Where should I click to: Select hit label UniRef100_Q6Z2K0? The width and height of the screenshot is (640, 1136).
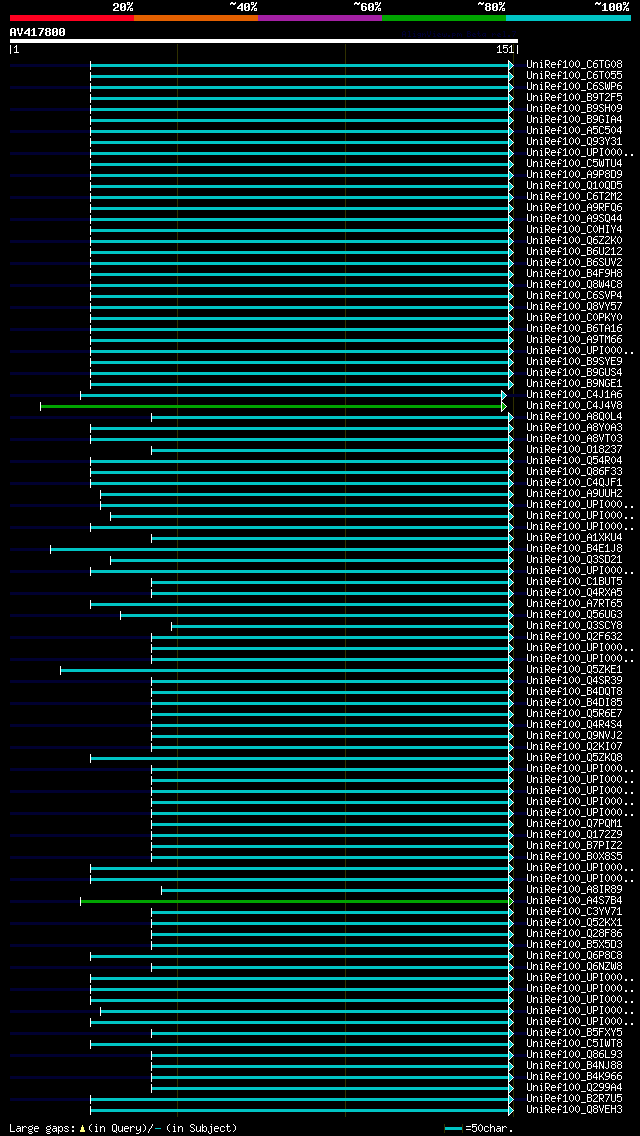click(574, 241)
